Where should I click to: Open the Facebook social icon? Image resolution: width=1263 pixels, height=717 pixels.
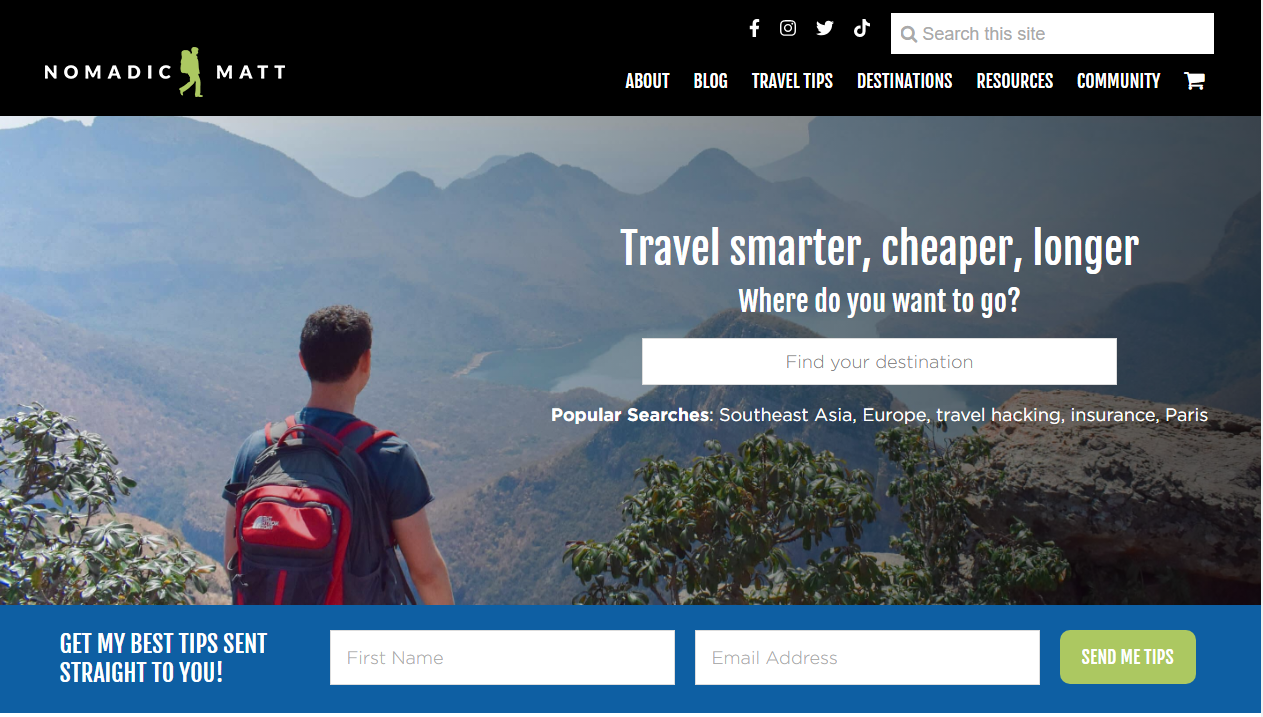pos(754,28)
